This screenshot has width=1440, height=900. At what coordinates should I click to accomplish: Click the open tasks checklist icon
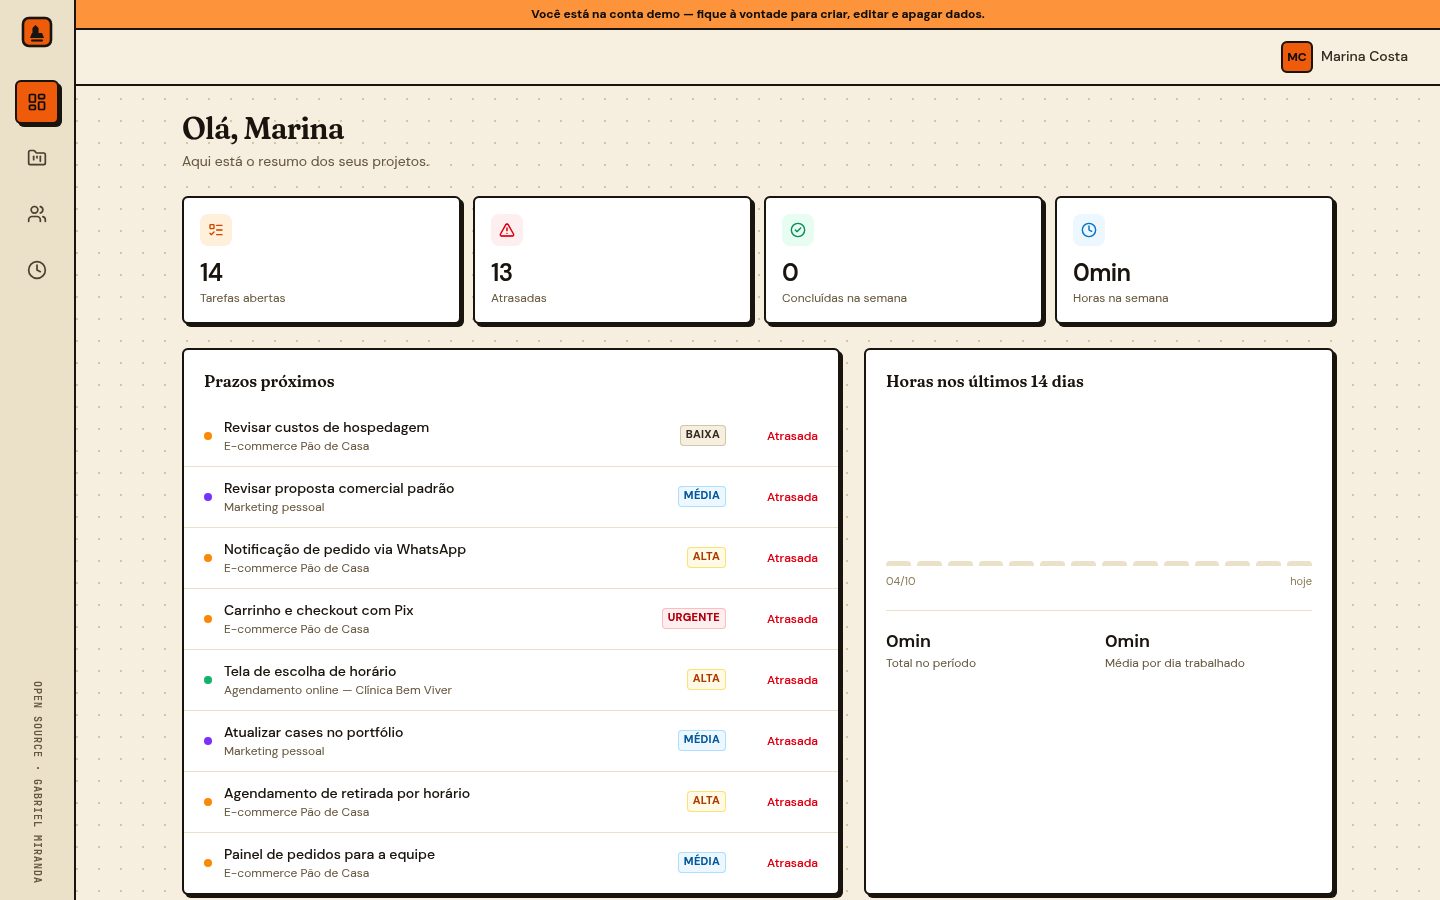pyautogui.click(x=216, y=230)
